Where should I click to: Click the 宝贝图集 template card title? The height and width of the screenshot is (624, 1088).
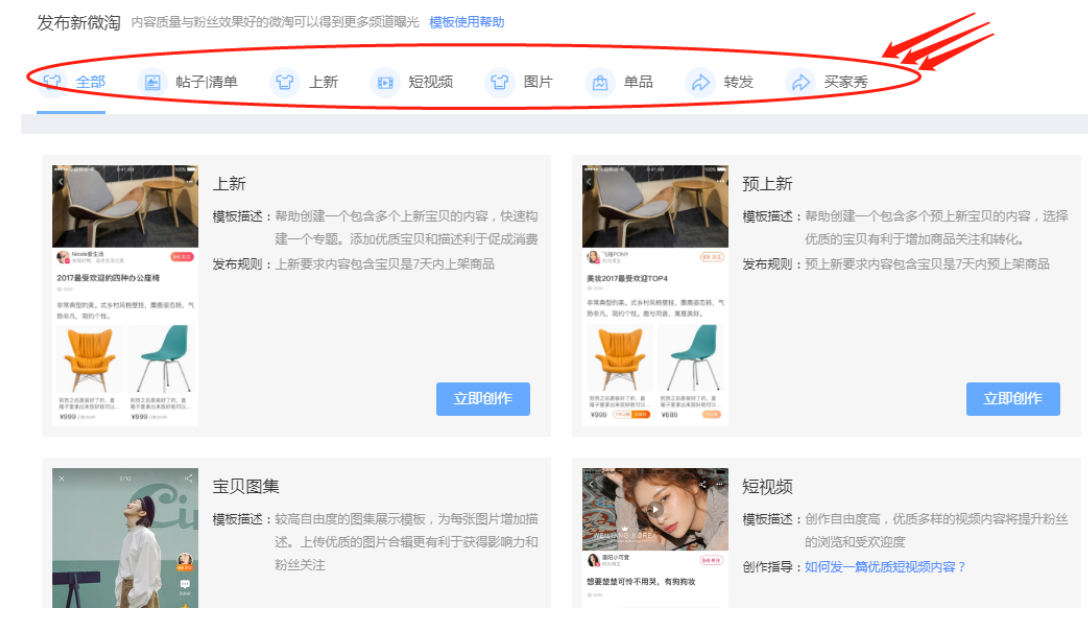click(246, 487)
